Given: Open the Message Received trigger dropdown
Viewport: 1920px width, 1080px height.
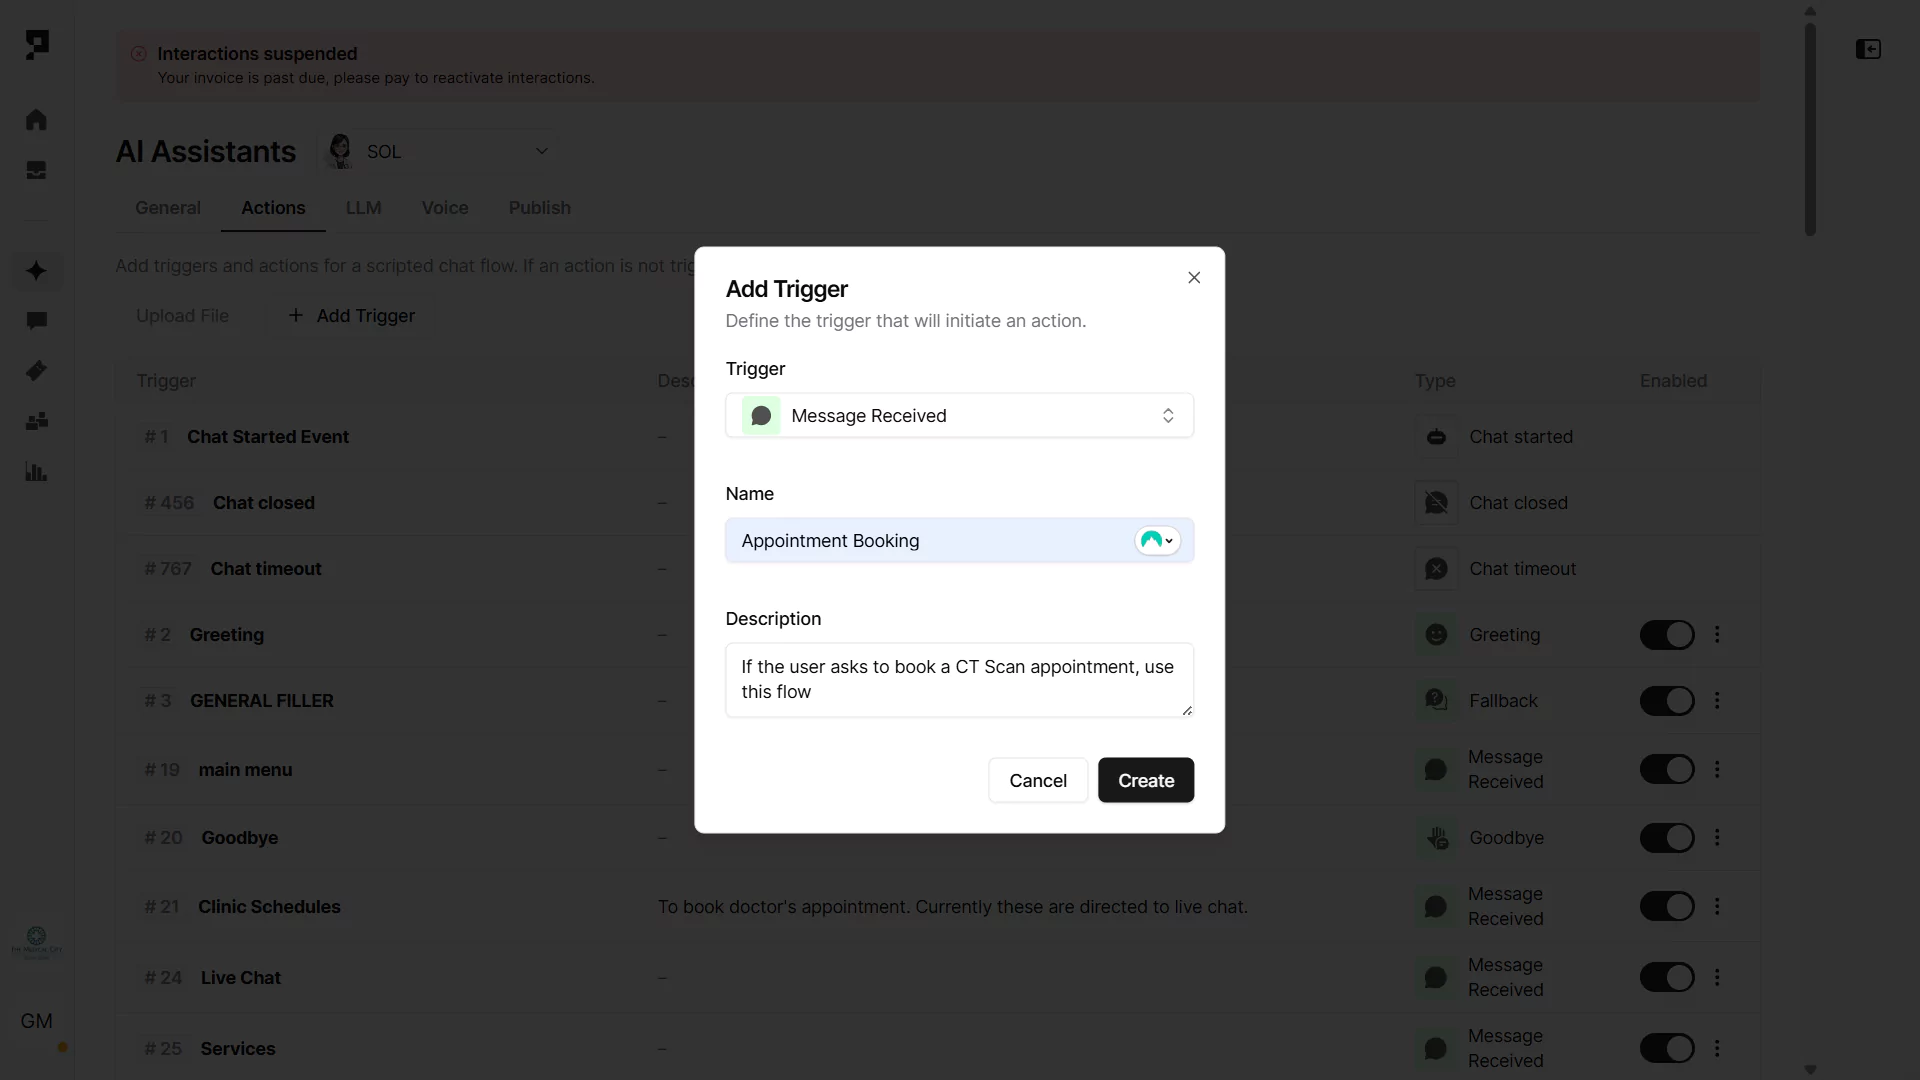Looking at the screenshot, I should pyautogui.click(x=959, y=416).
